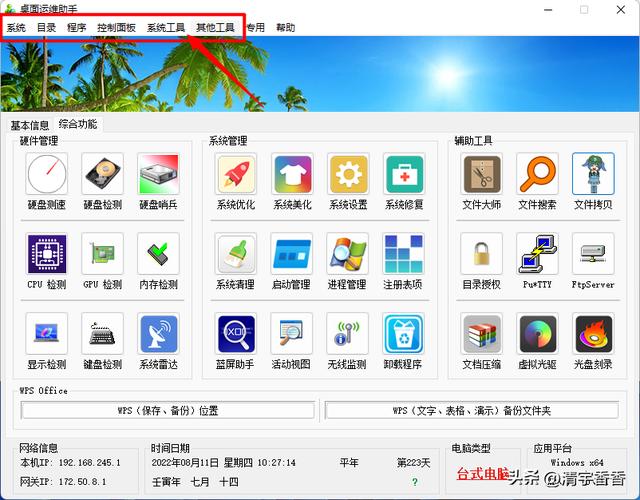Click the 卸载程序 uninstall icon

click(x=403, y=334)
